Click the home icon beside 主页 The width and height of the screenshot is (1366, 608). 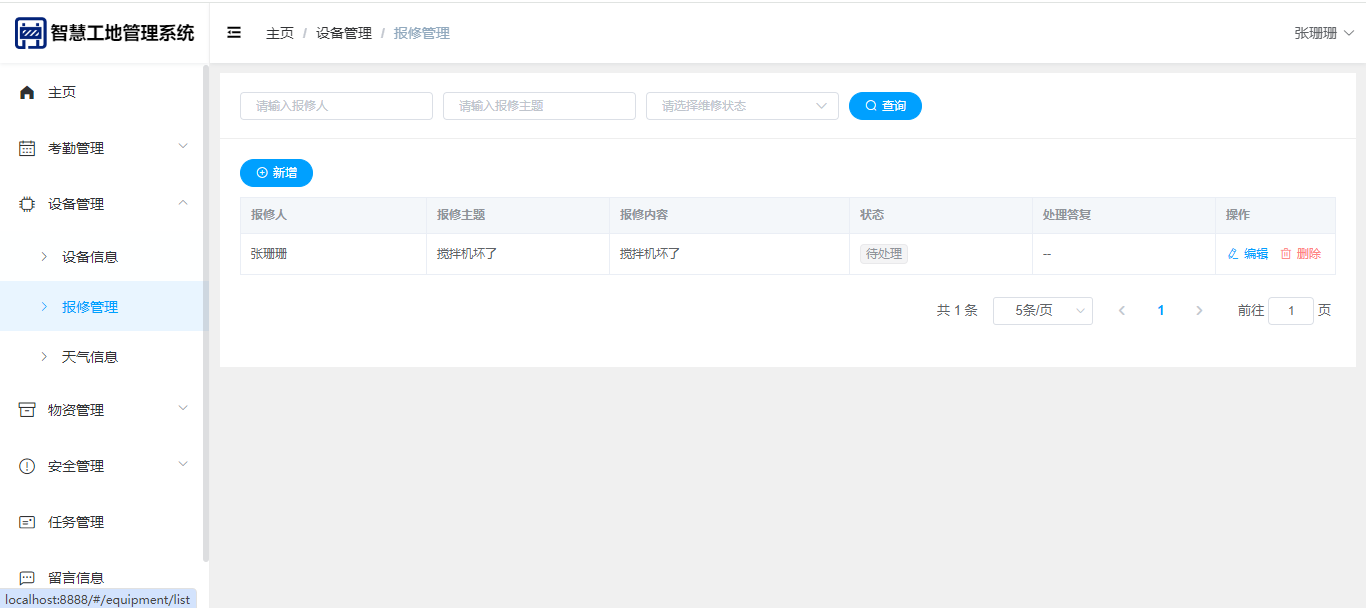pos(27,92)
